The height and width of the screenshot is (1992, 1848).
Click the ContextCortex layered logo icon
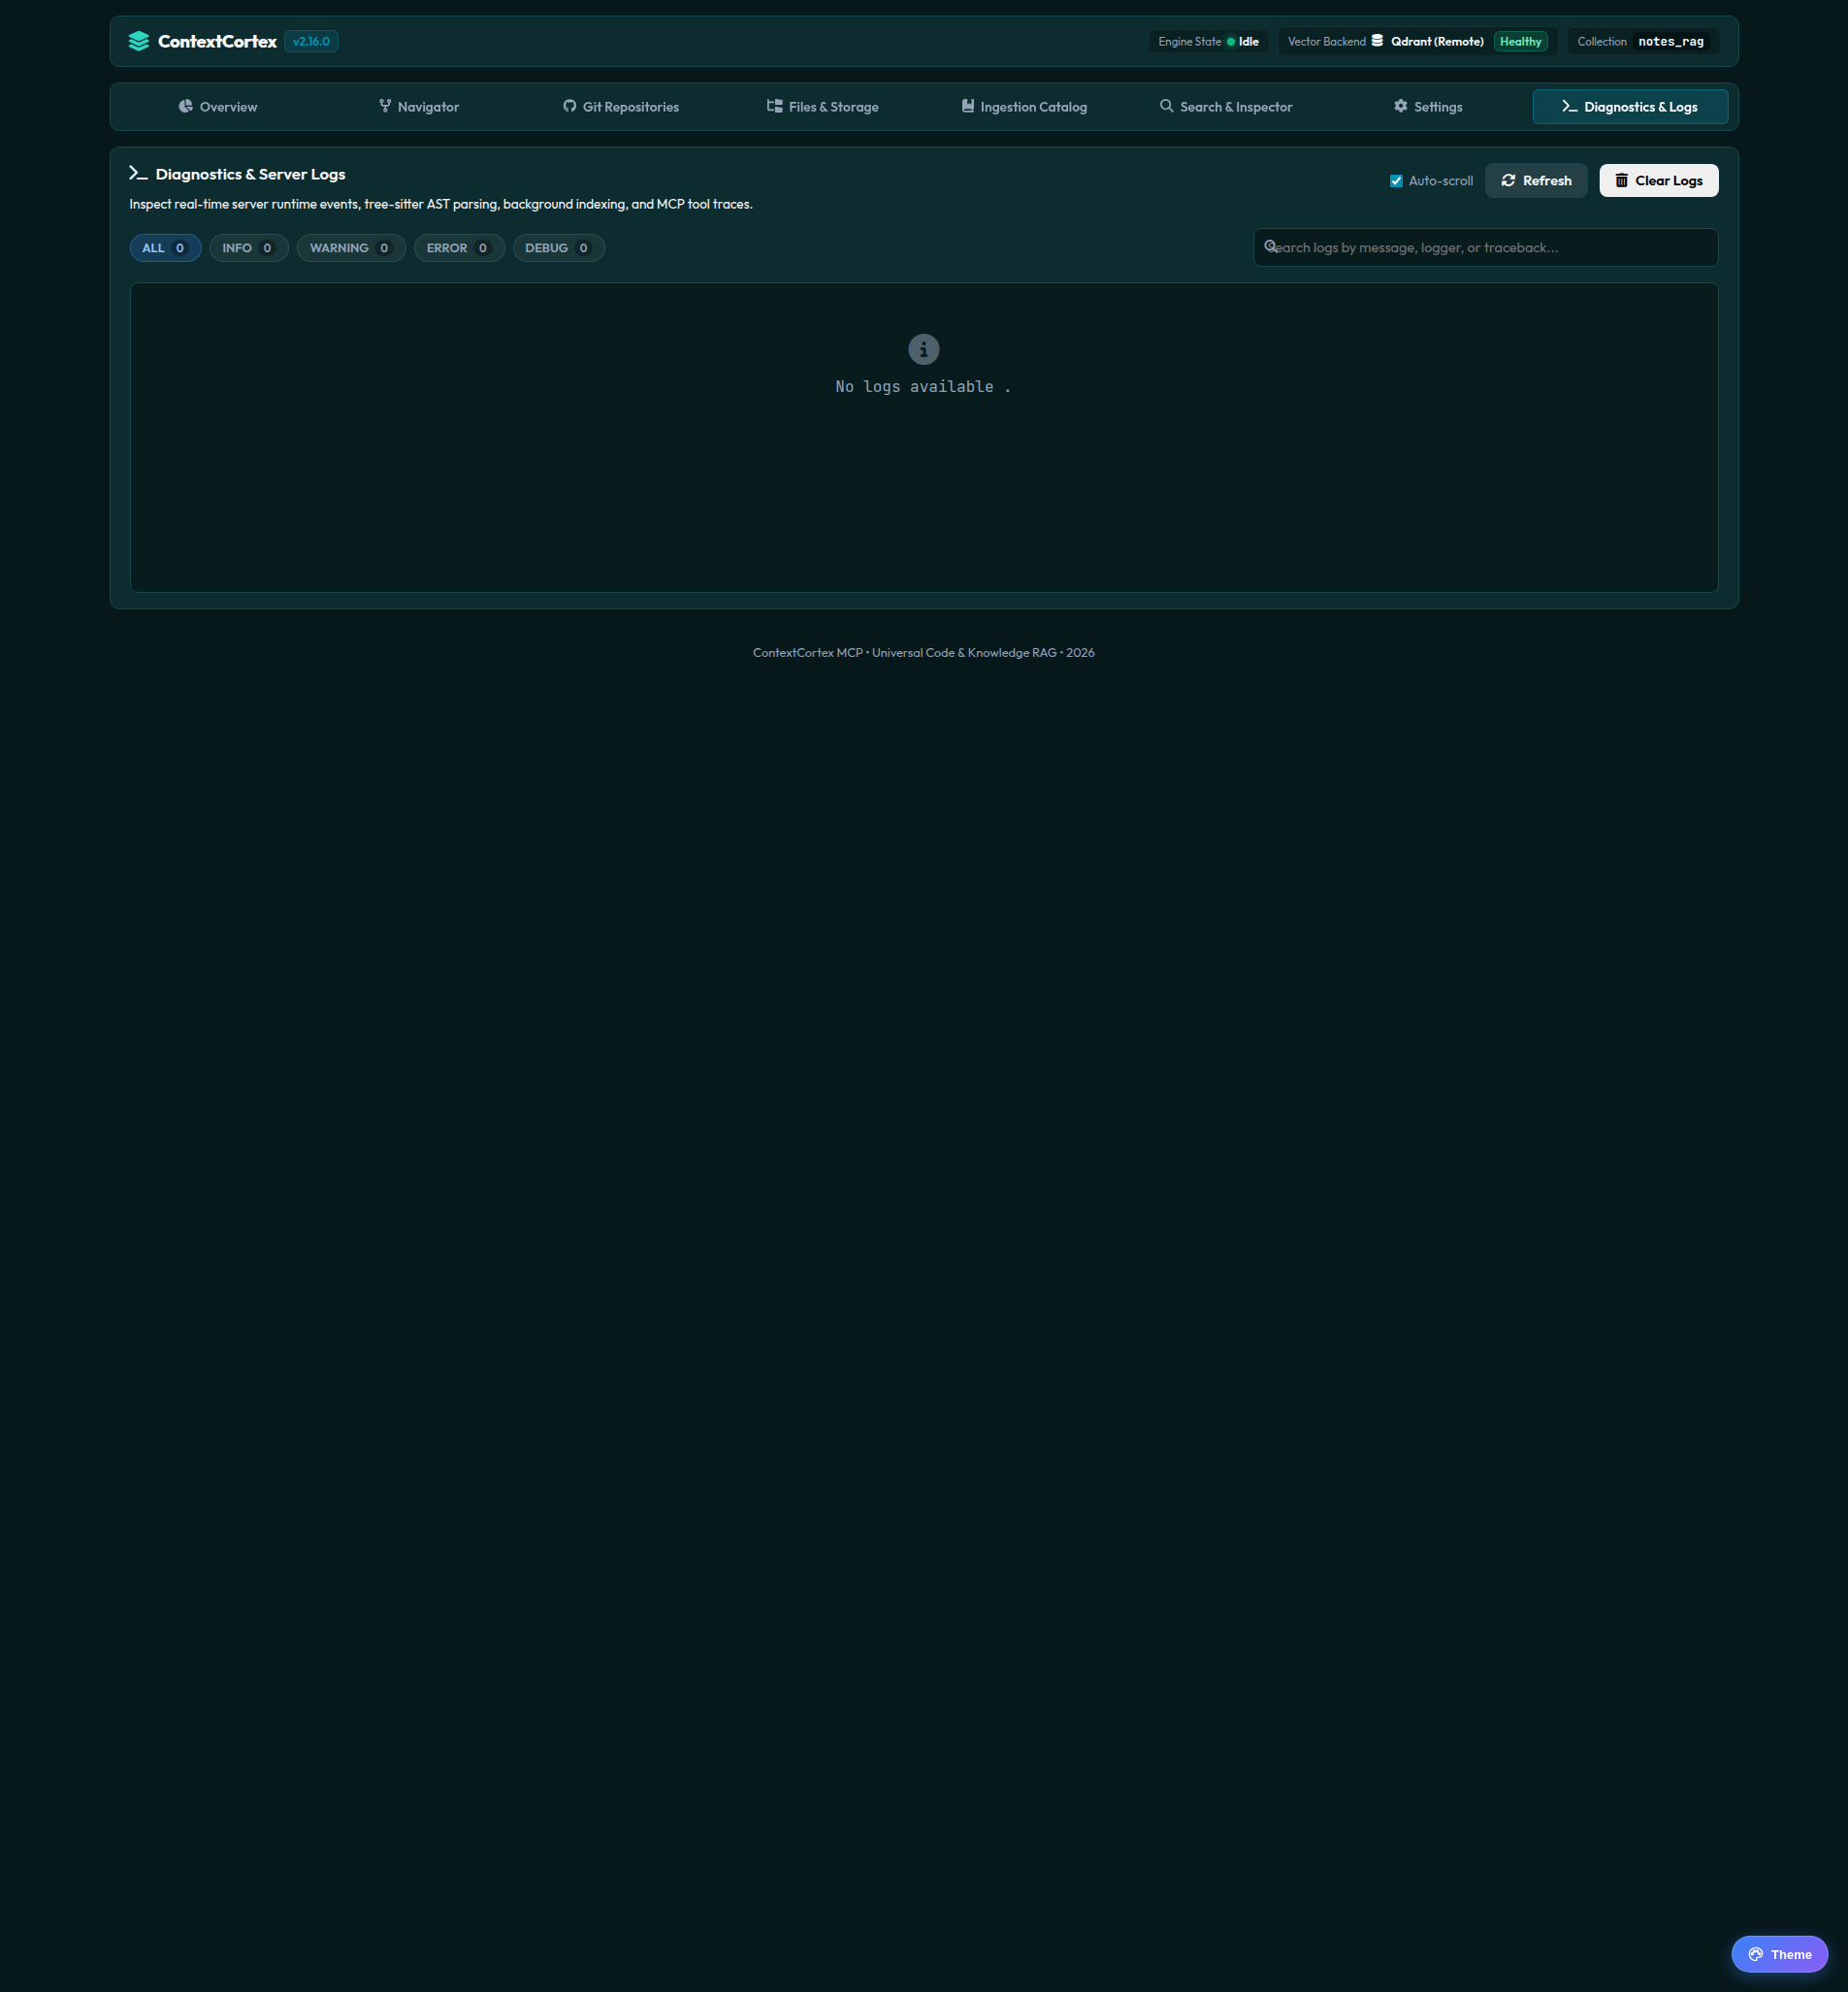(139, 41)
